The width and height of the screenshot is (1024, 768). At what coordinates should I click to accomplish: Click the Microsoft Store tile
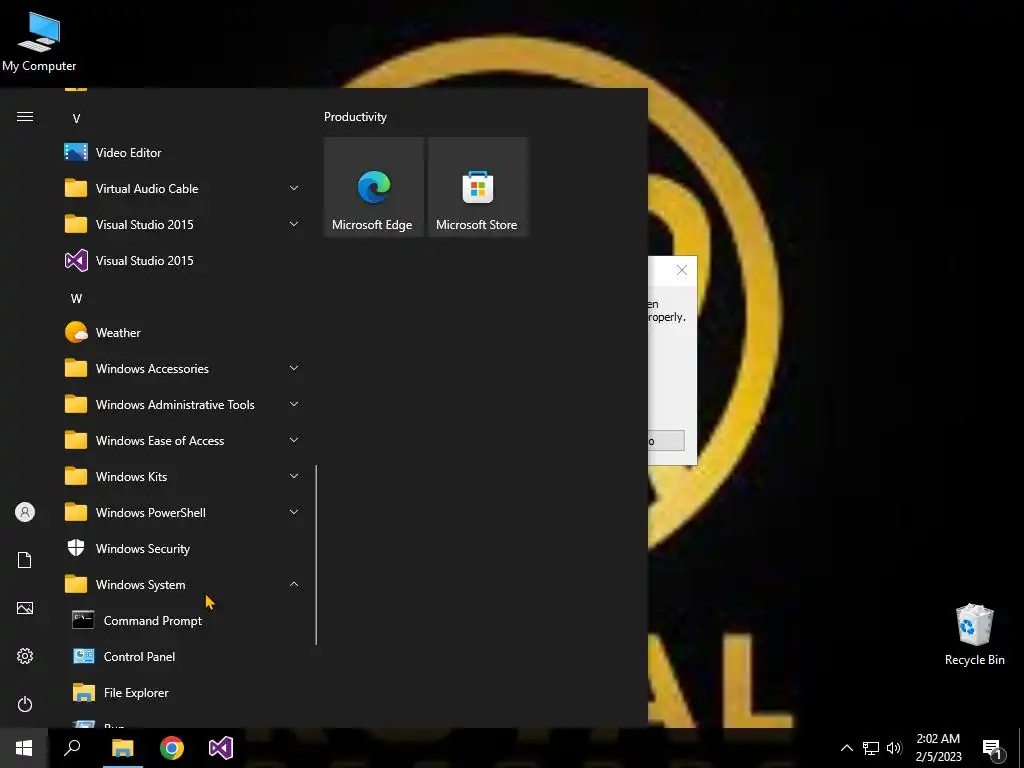tap(477, 187)
